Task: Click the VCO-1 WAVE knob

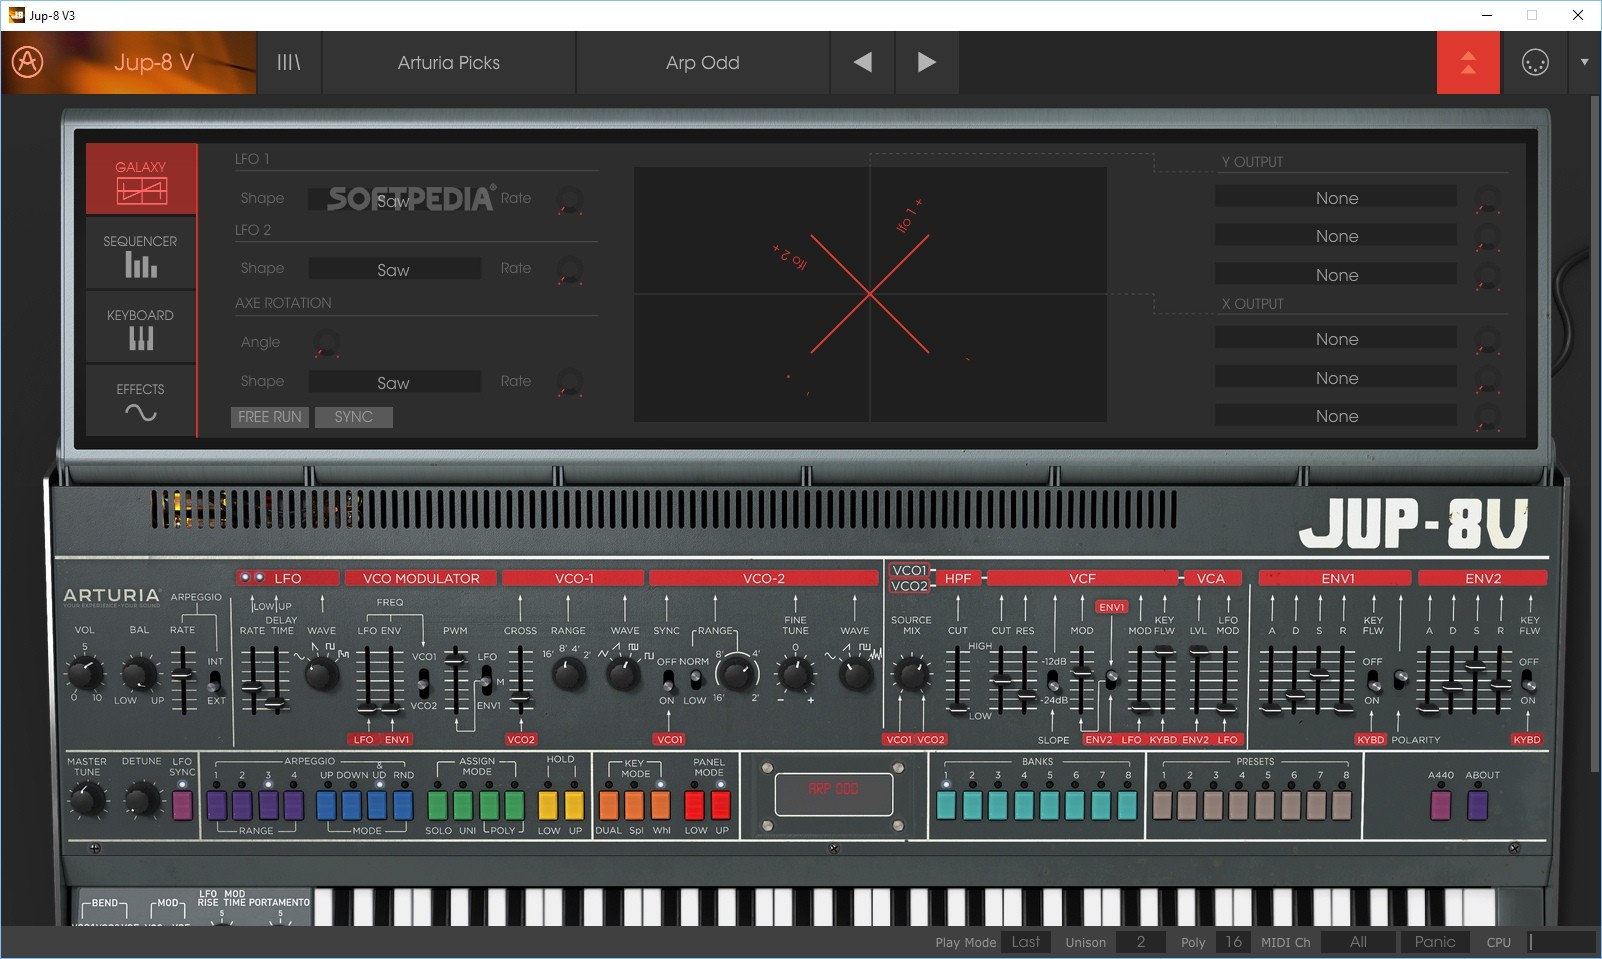Action: coord(624,674)
